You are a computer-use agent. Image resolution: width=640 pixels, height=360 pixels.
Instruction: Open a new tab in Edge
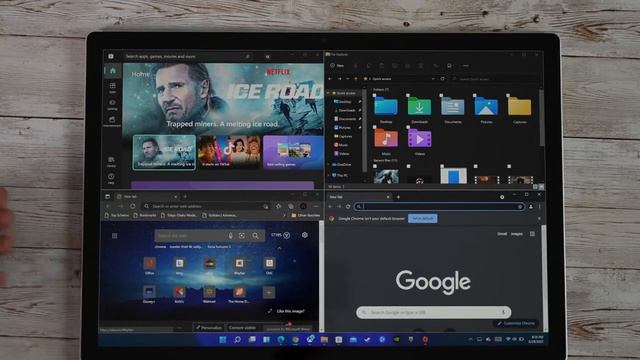coord(185,197)
